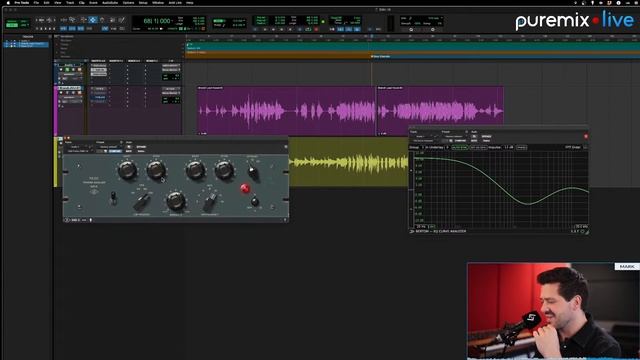The height and width of the screenshot is (360, 640).
Task: Select the Trim tool
Action: pyautogui.click(x=73, y=20)
